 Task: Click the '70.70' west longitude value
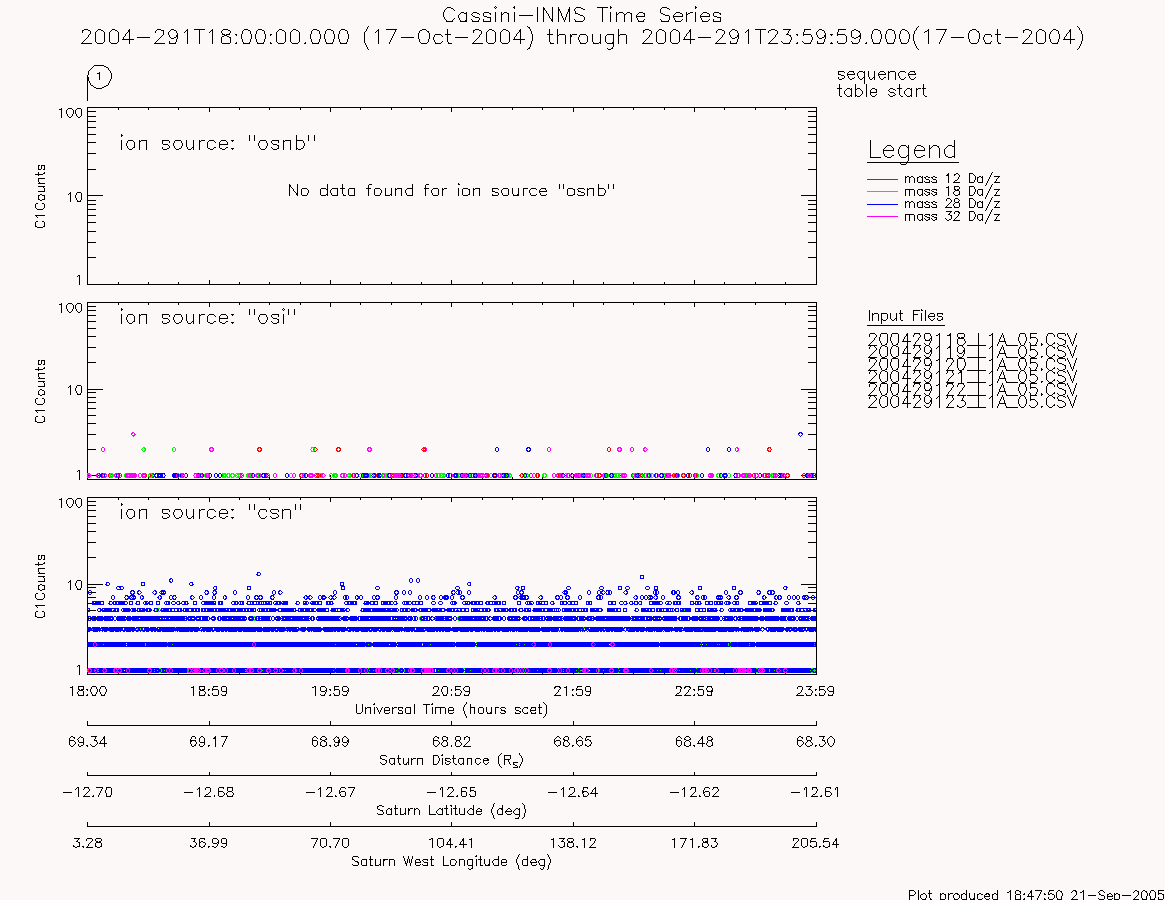tap(330, 844)
